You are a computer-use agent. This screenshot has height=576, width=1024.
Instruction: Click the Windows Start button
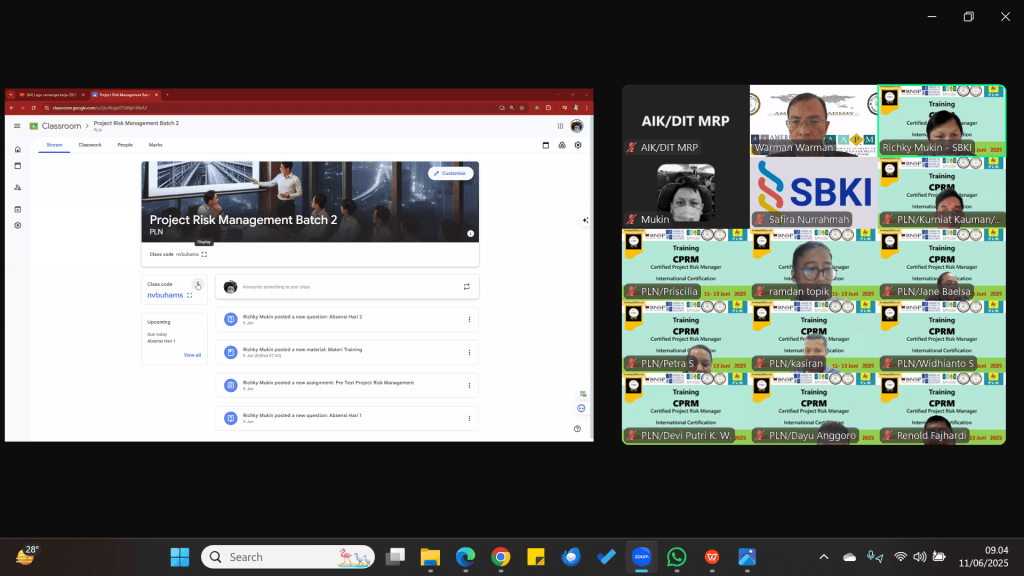point(180,556)
